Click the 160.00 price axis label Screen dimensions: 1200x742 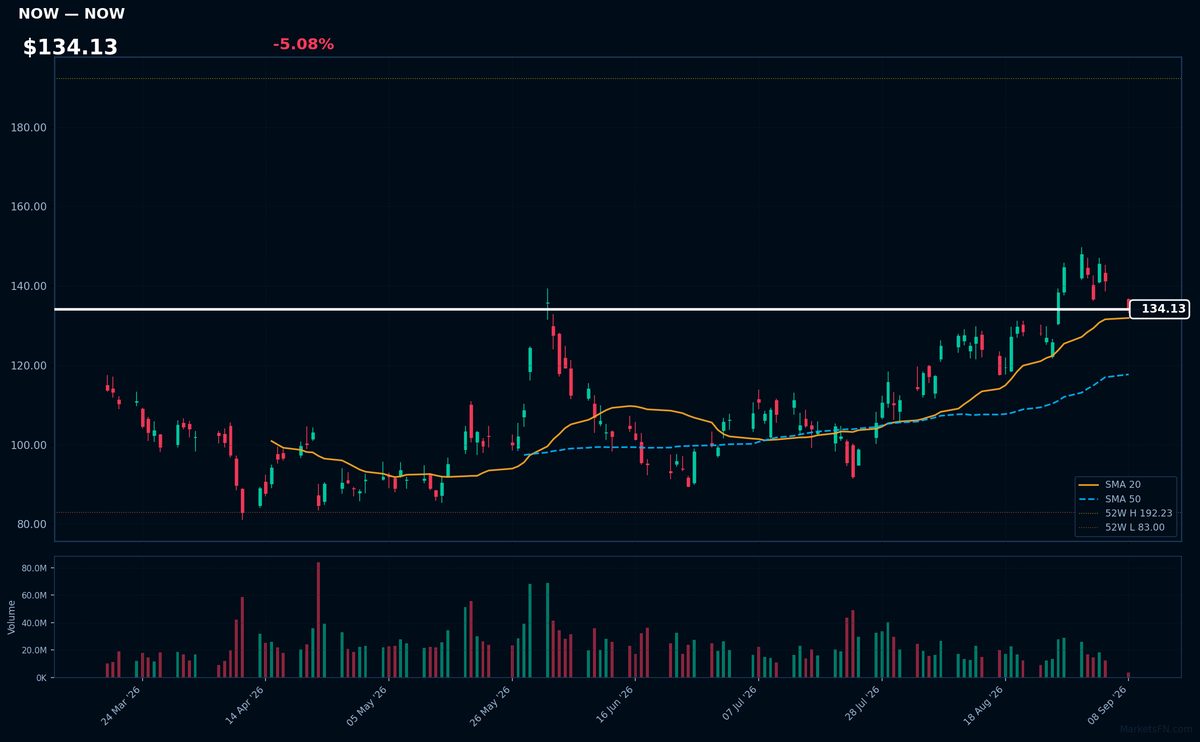point(30,207)
